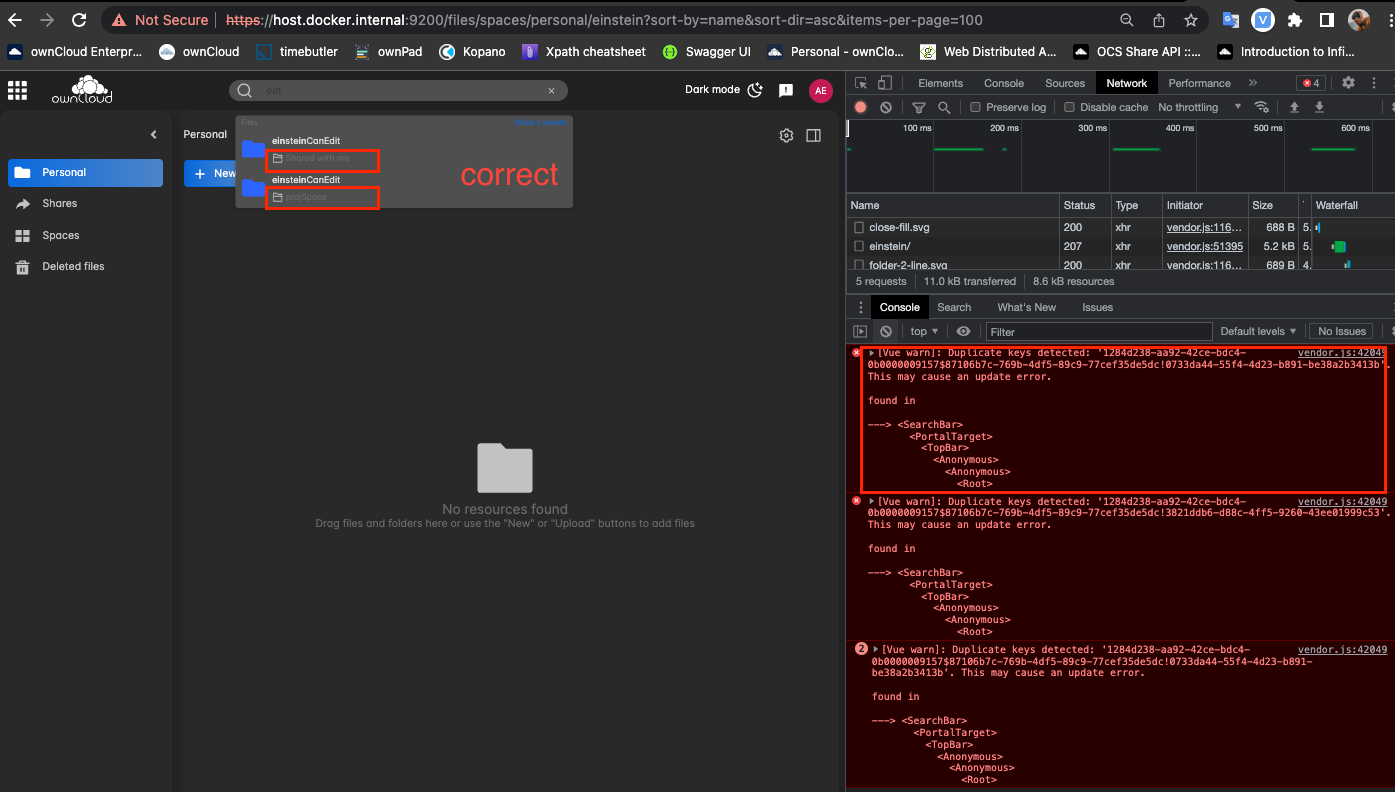Clear the network request log
This screenshot has width=1395, height=792.
(x=886, y=107)
